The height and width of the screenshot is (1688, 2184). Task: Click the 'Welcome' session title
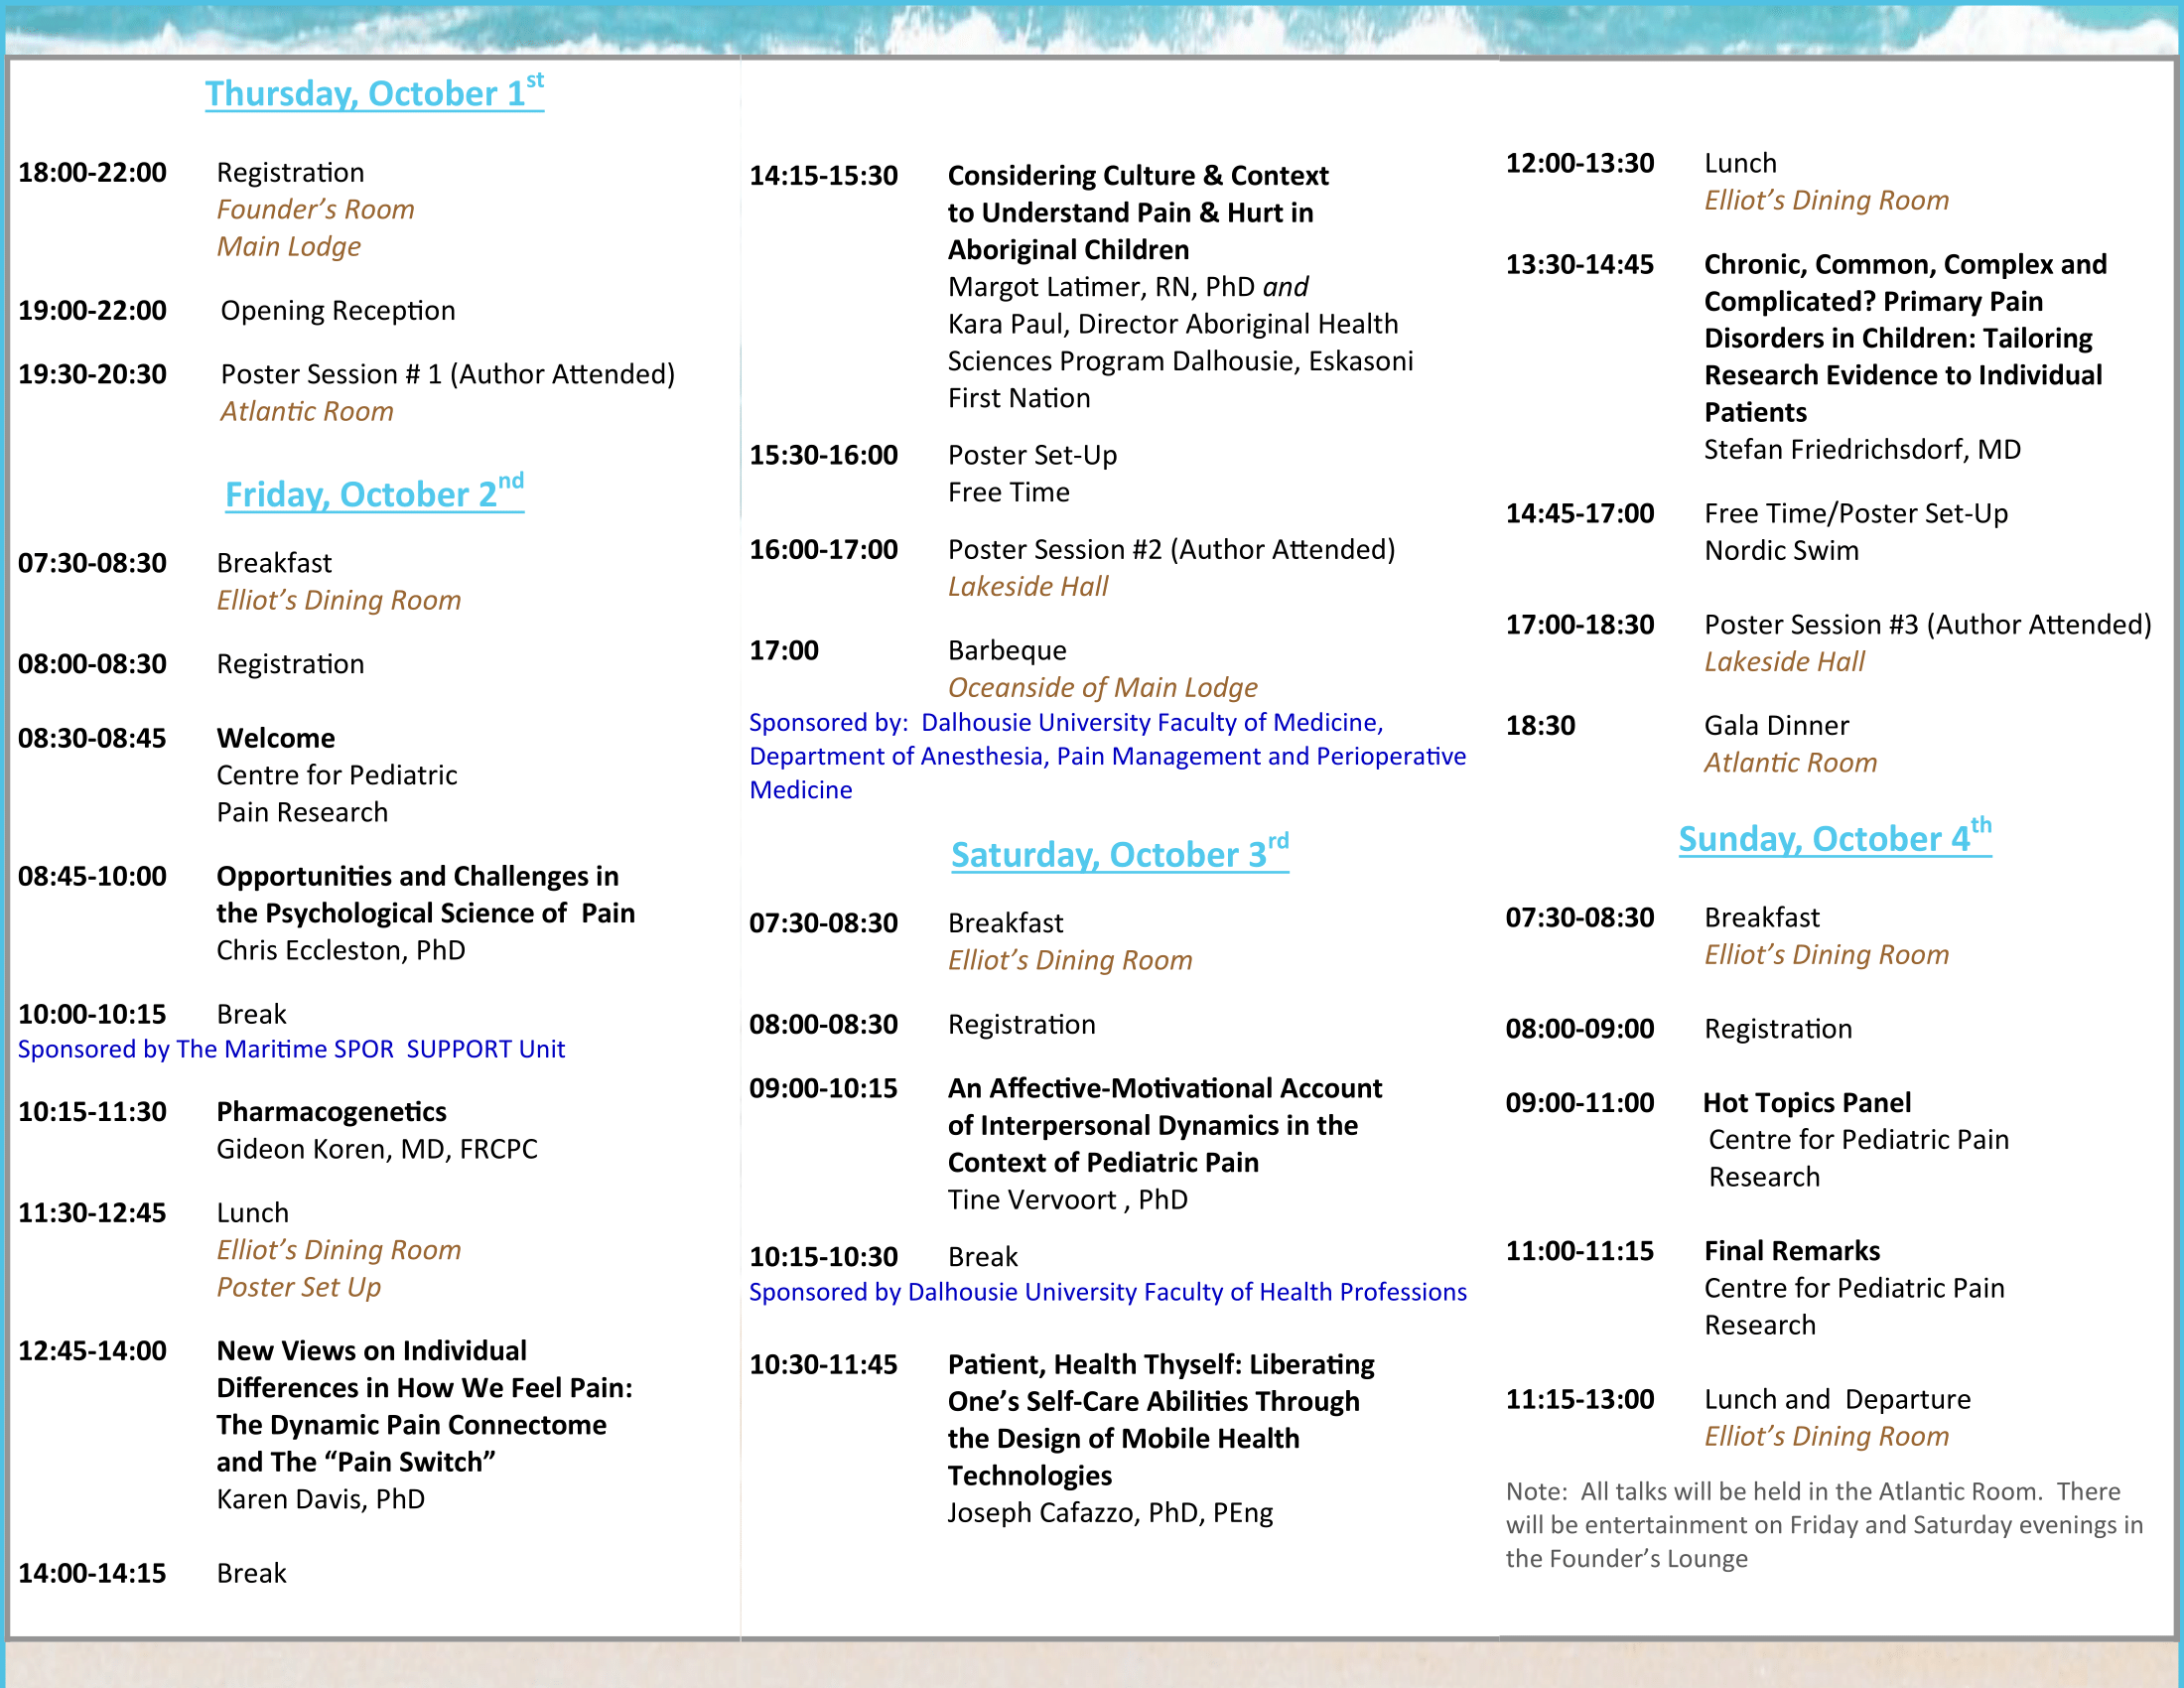[x=276, y=738]
